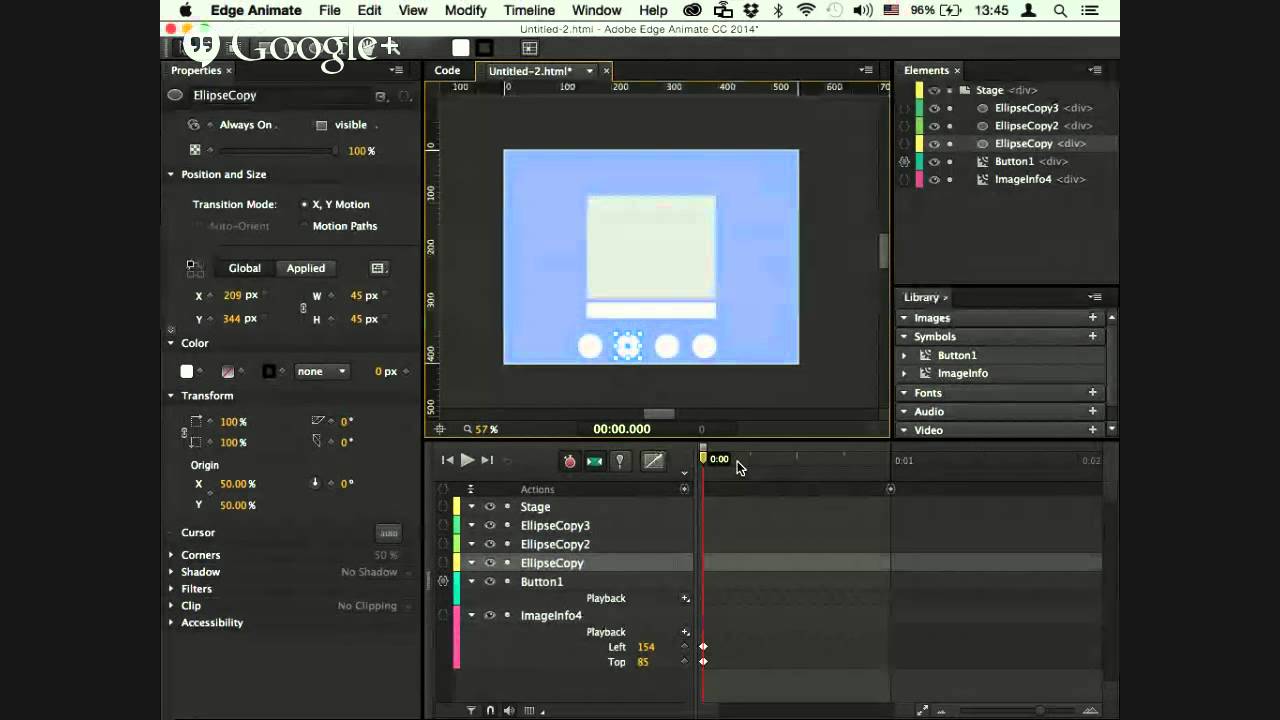This screenshot has height=720, width=1280.
Task: Open the border style 'none' dropdown
Action: 322,371
